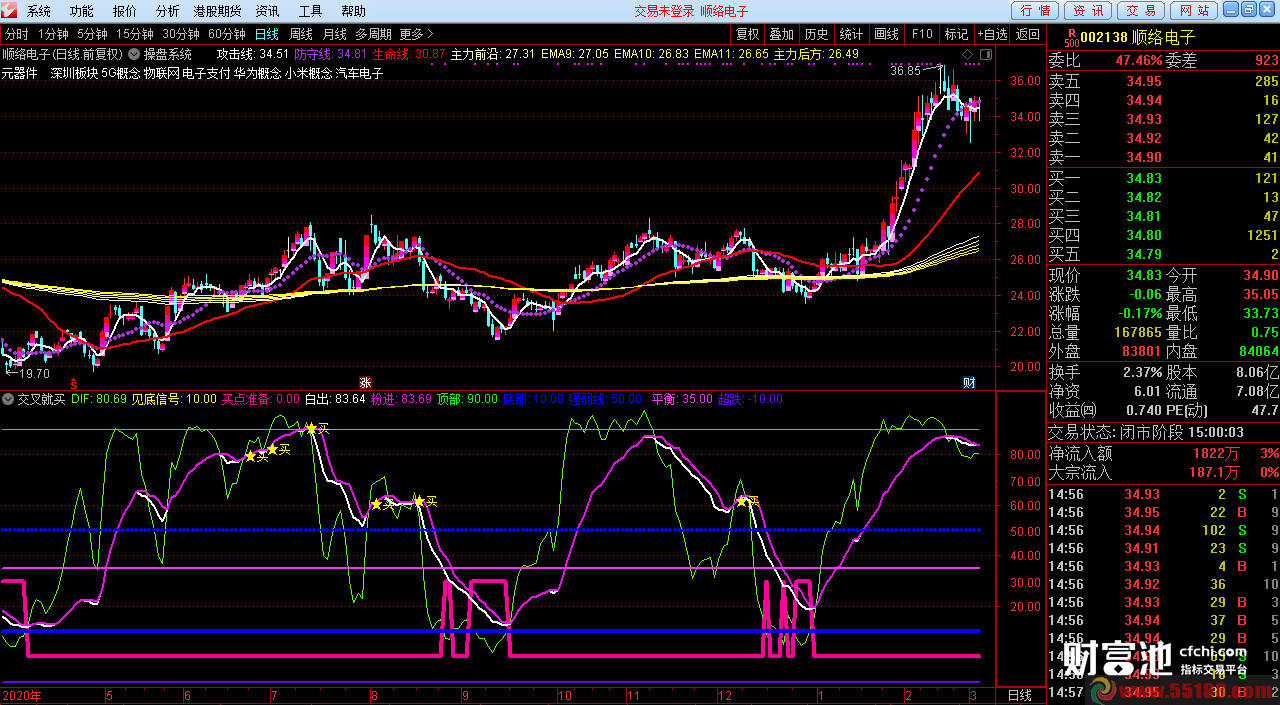This screenshot has width=1280, height=705.
Task: Open the 功能 menu
Action: pos(82,11)
